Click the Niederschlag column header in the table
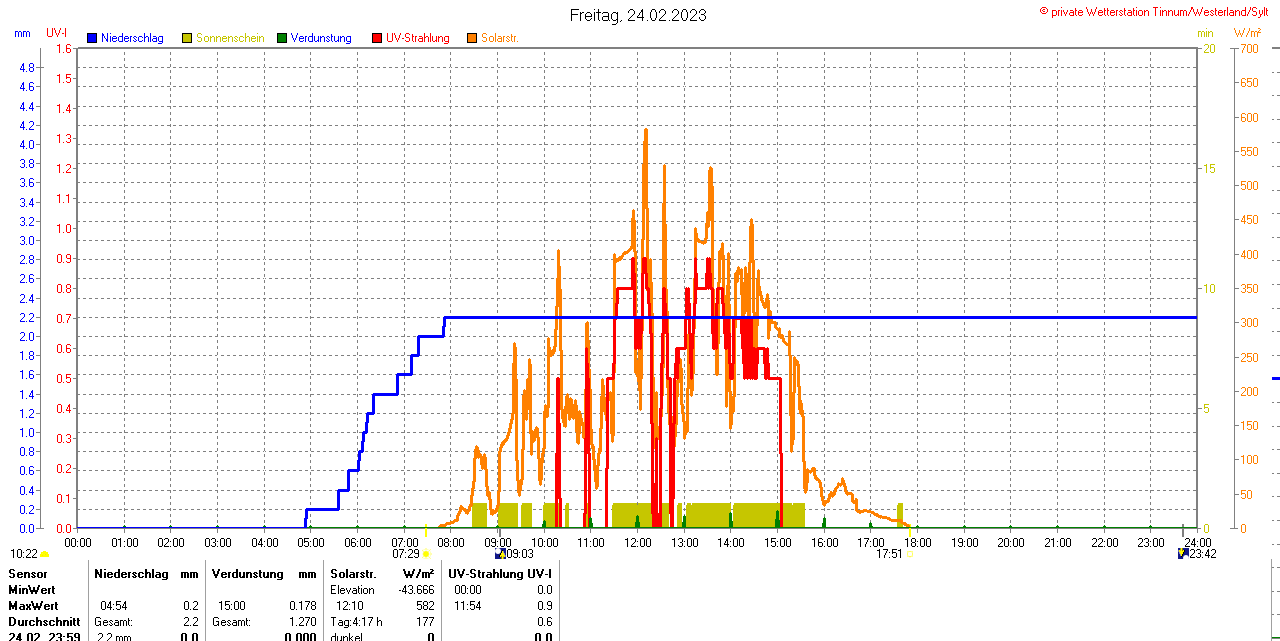Screen dimensions: 1280x641 [132, 574]
